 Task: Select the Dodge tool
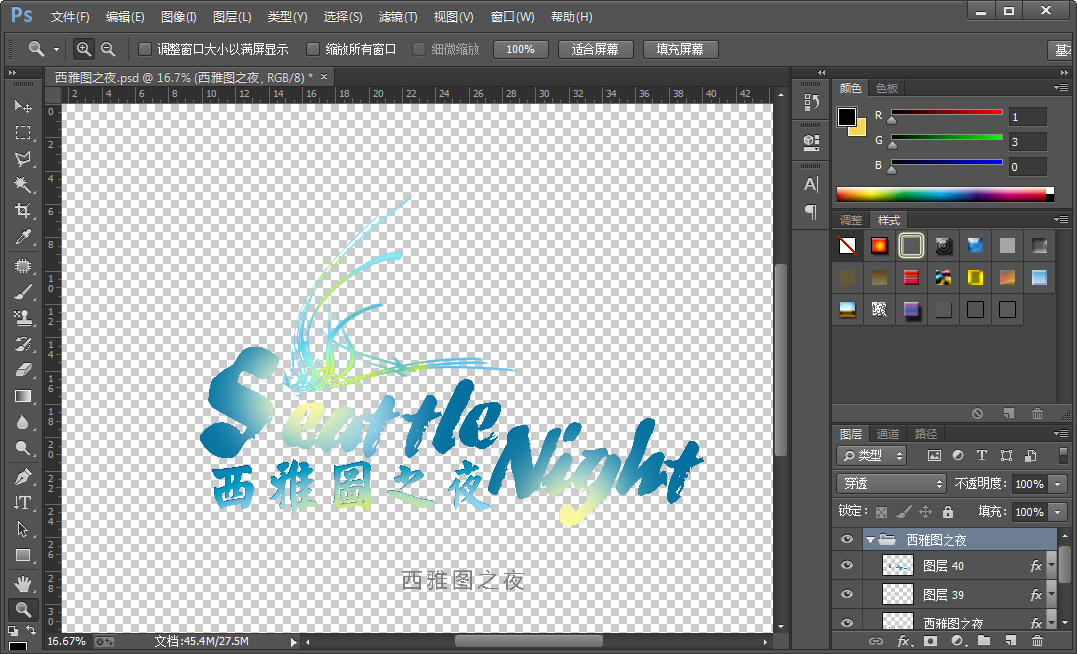coord(23,448)
